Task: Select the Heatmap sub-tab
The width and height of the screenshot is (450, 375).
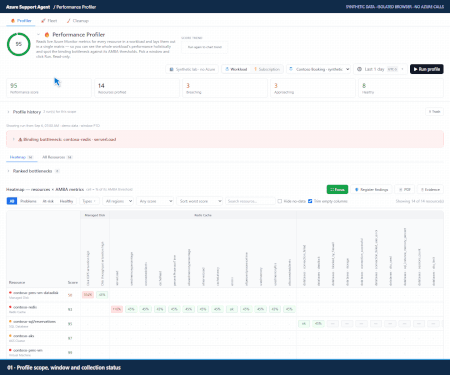Action: (x=21, y=157)
